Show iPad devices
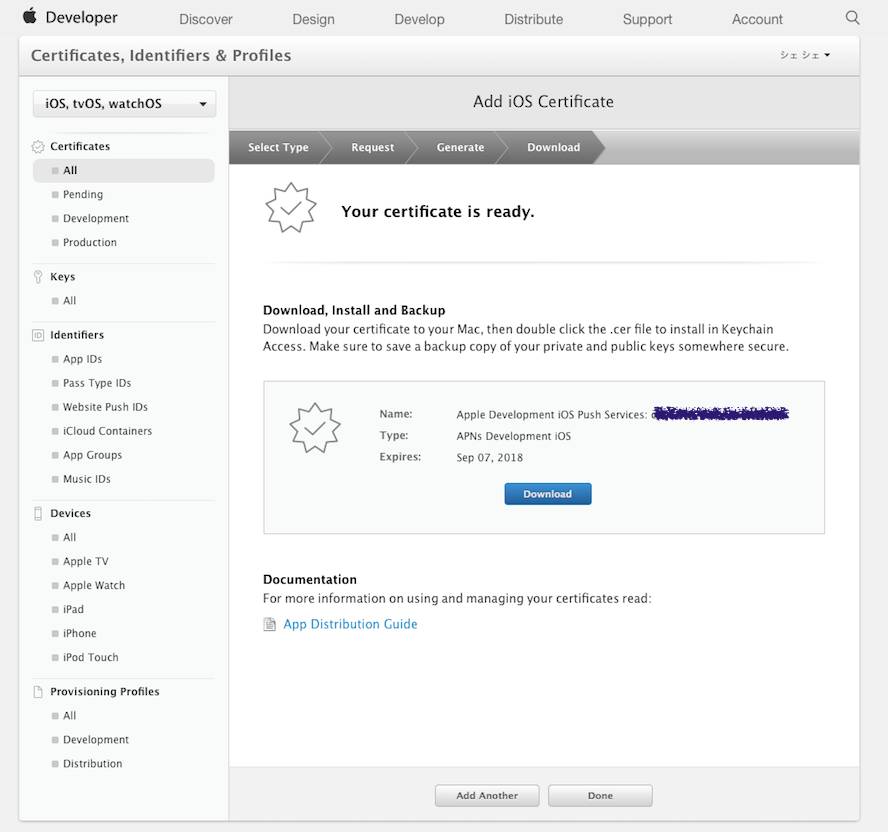Image resolution: width=888 pixels, height=832 pixels. (x=73, y=609)
